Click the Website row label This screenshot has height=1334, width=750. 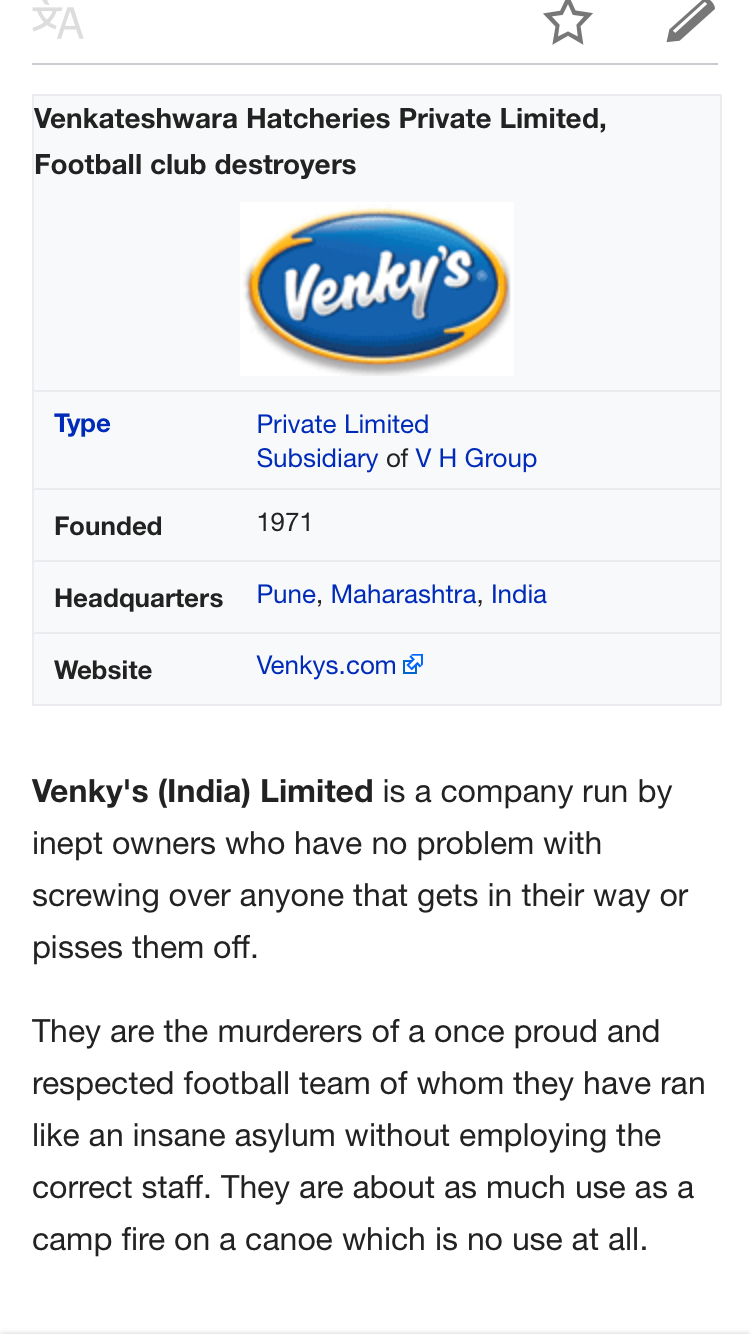(x=103, y=670)
